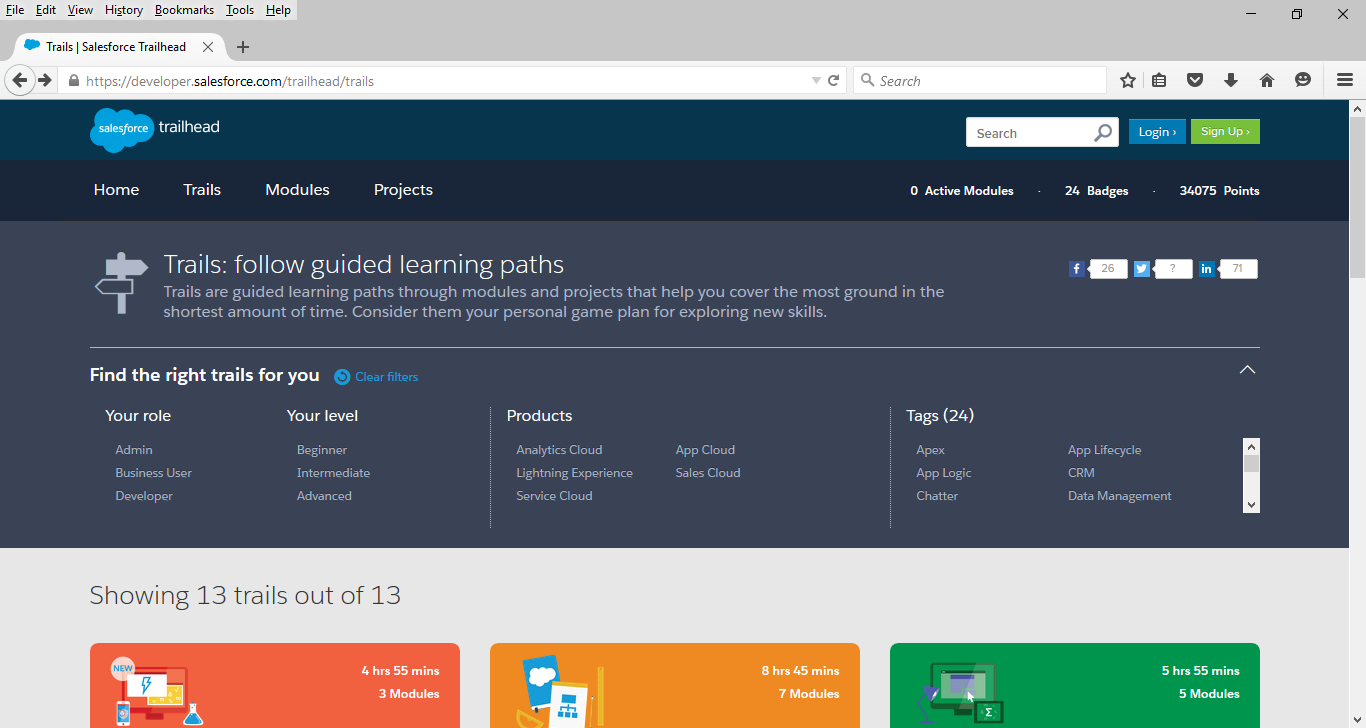
Task: Open the View menu
Action: pos(80,10)
